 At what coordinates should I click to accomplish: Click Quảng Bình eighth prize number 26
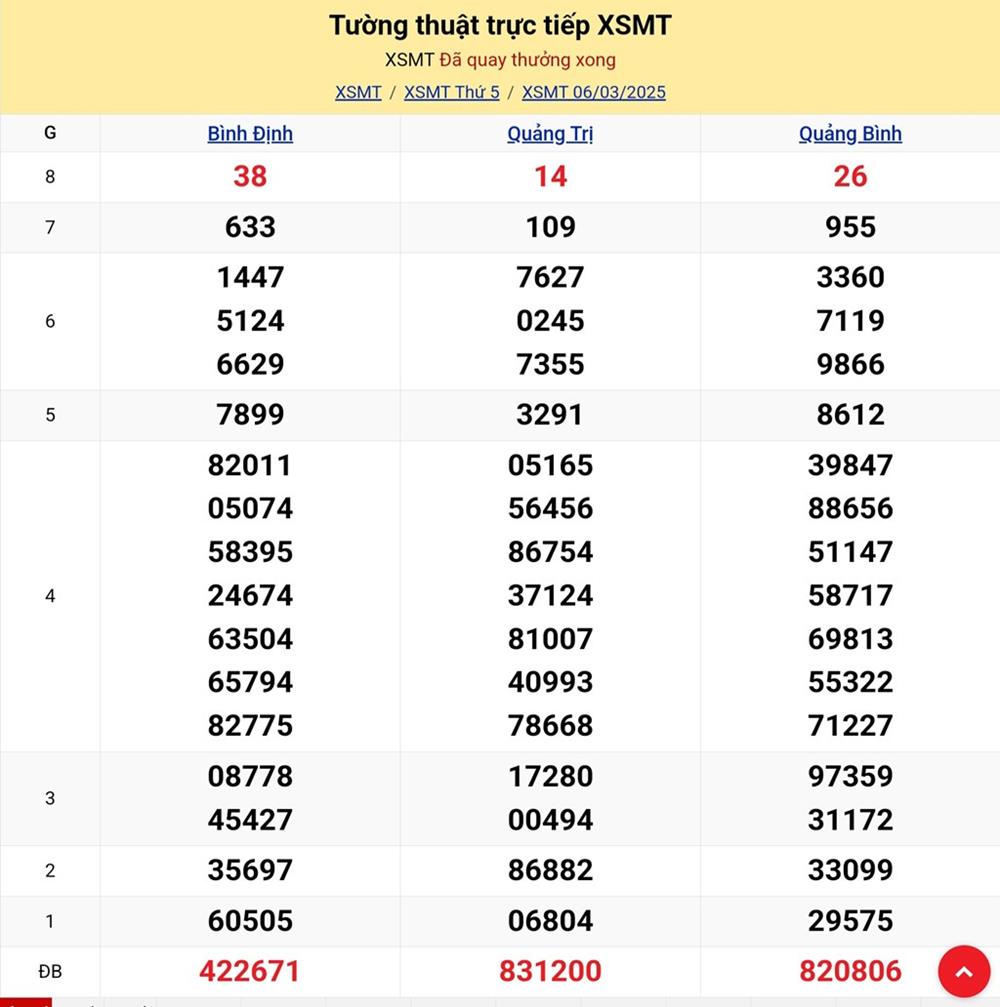[x=850, y=177]
